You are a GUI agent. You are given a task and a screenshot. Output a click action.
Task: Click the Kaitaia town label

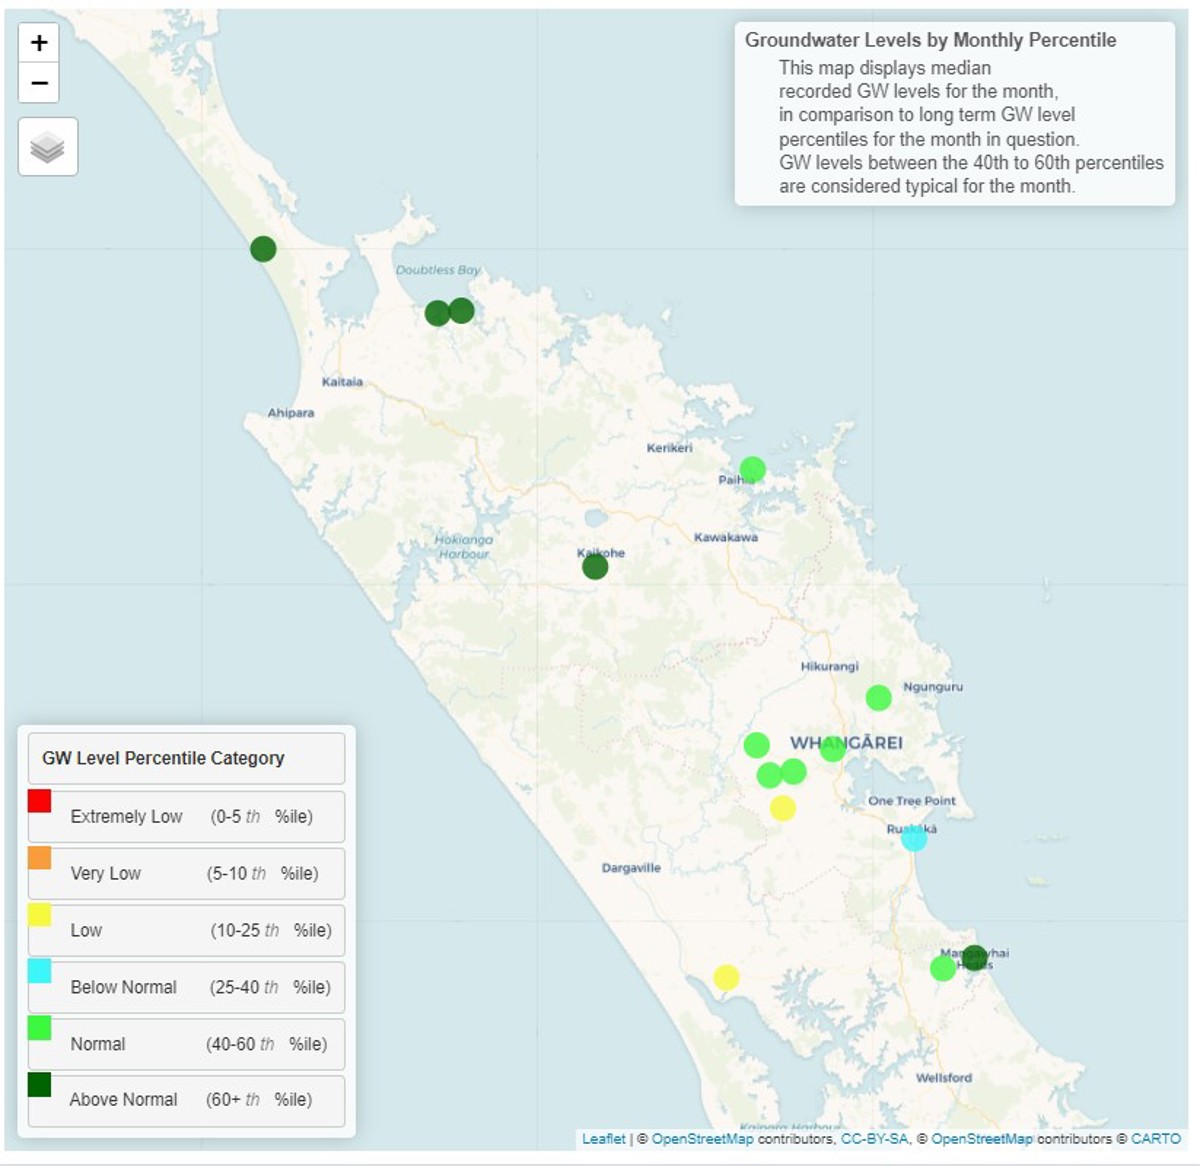342,382
